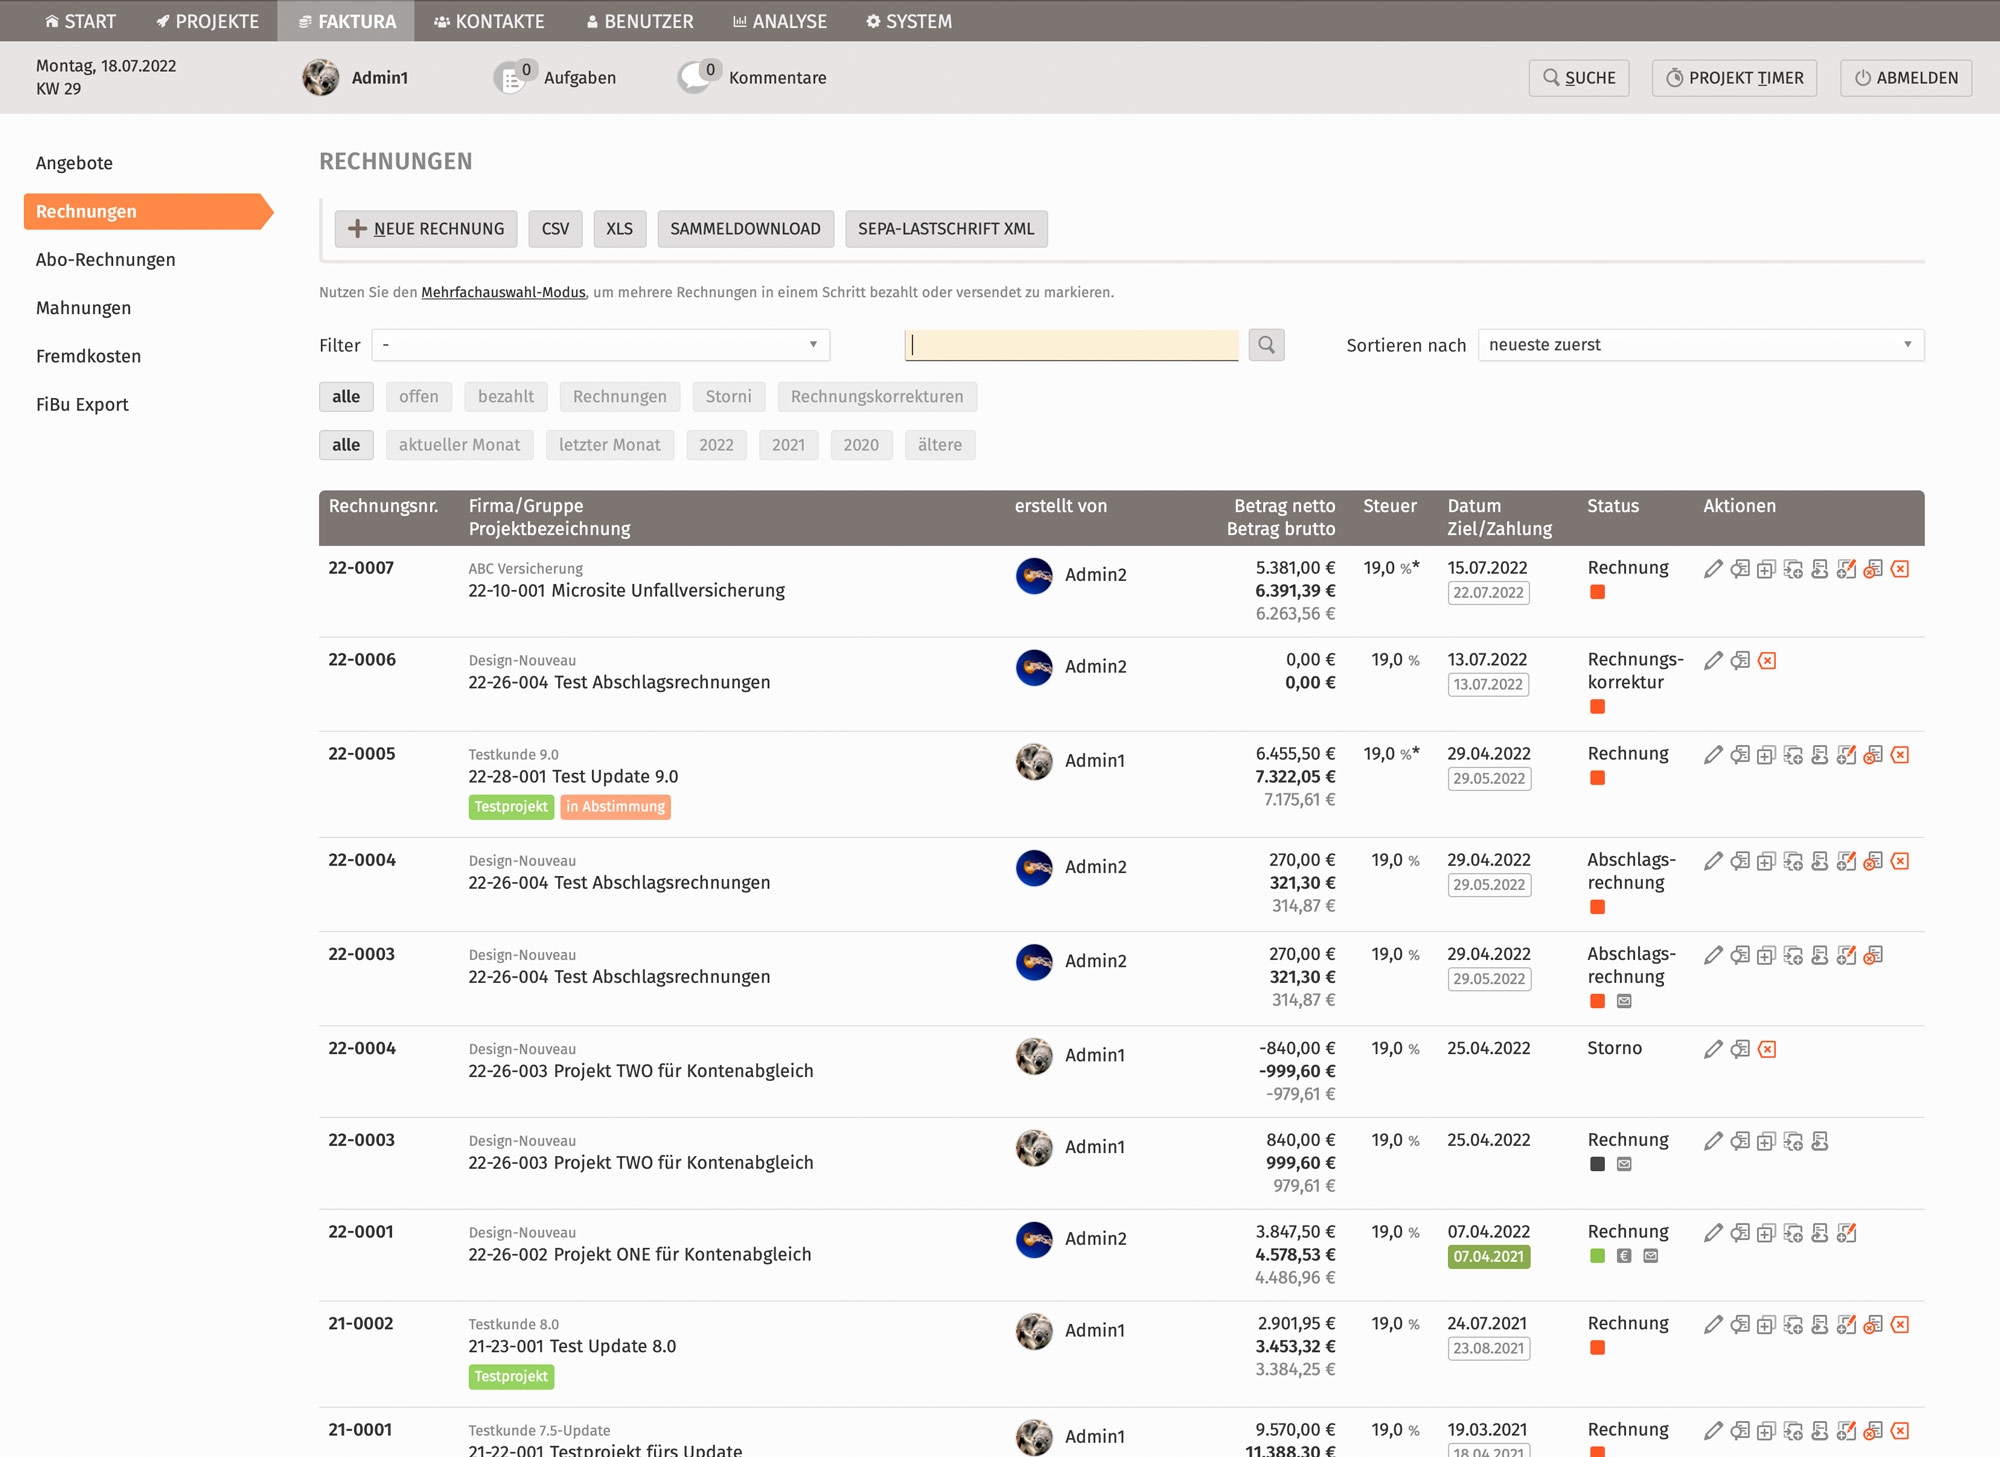The width and height of the screenshot is (2000, 1457).
Task: Select Mahnungen in the sidebar
Action: point(83,308)
